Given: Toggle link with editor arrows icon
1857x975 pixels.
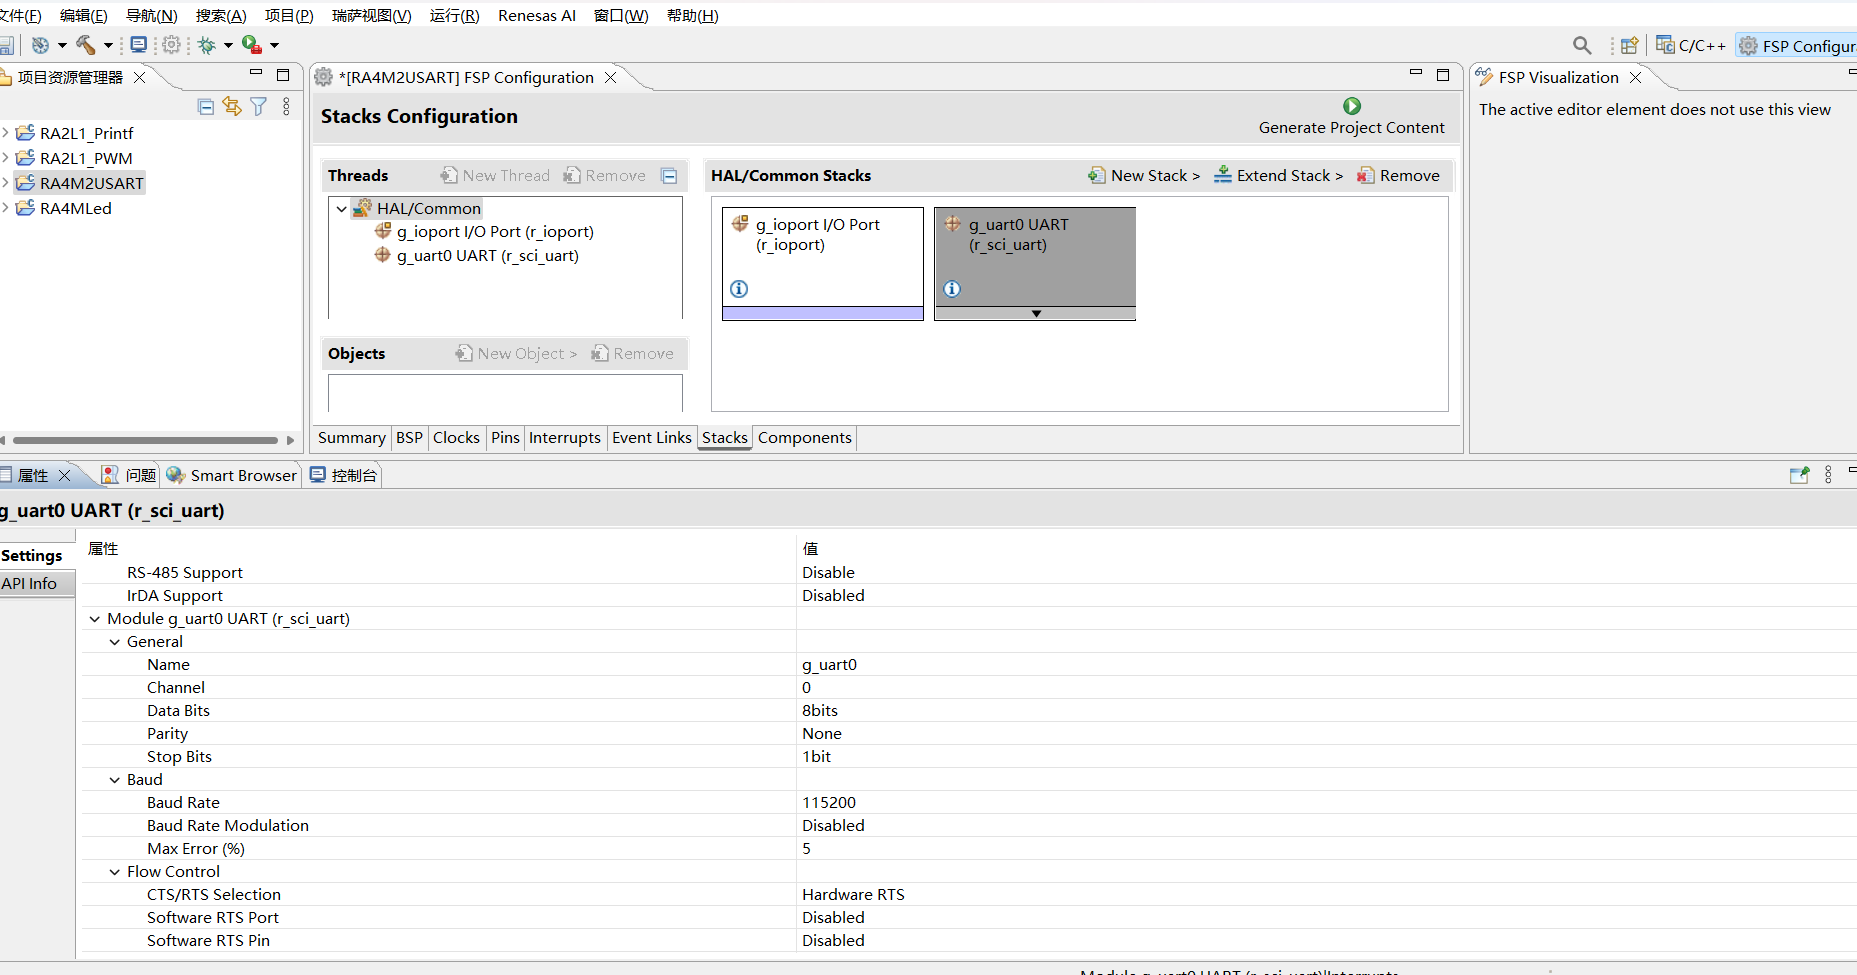Looking at the screenshot, I should click(x=232, y=106).
